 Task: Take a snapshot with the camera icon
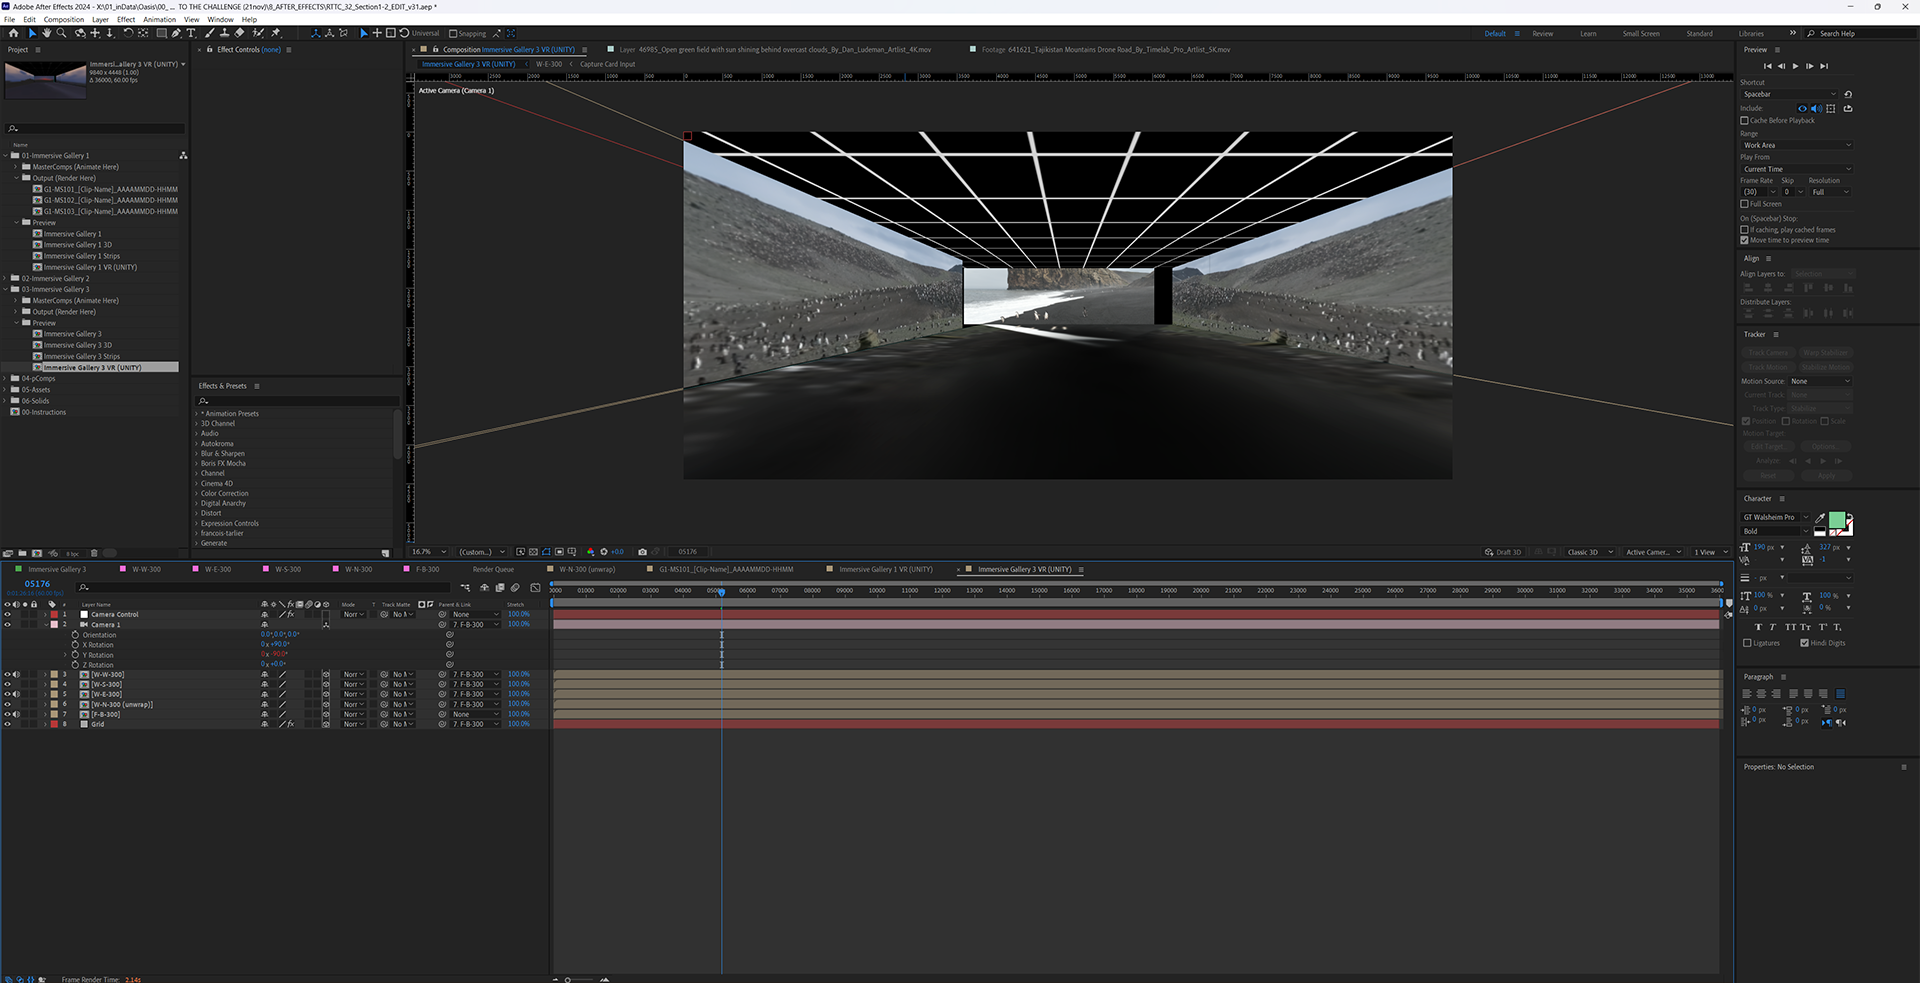pyautogui.click(x=642, y=552)
